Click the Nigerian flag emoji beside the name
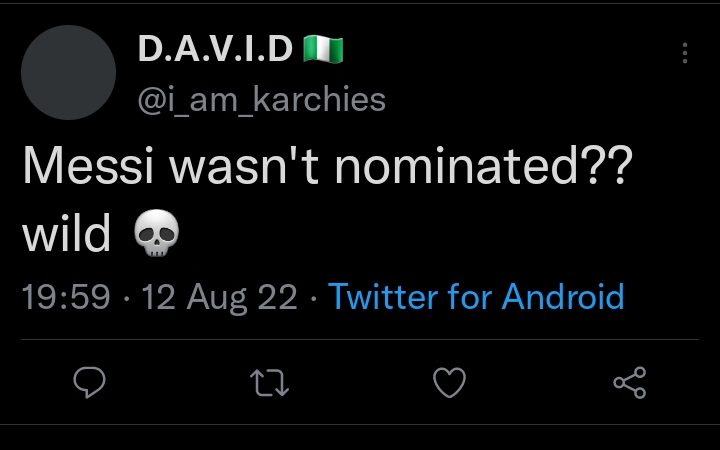720x450 pixels. 323,50
